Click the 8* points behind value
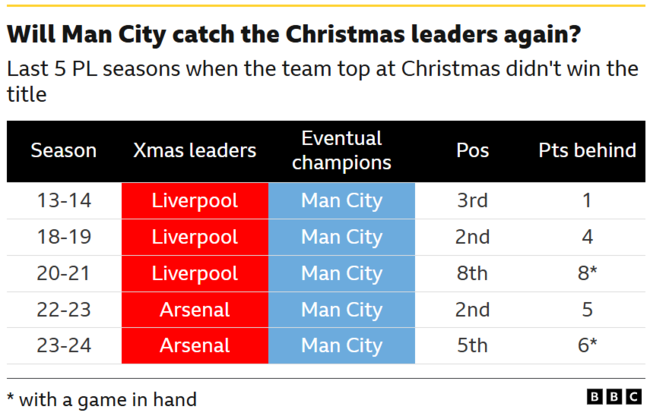The height and width of the screenshot is (419, 650). 587,273
